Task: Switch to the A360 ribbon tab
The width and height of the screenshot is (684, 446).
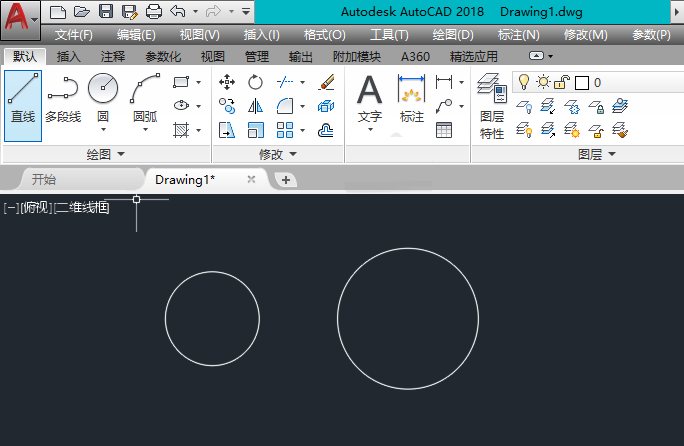Action: [x=415, y=57]
